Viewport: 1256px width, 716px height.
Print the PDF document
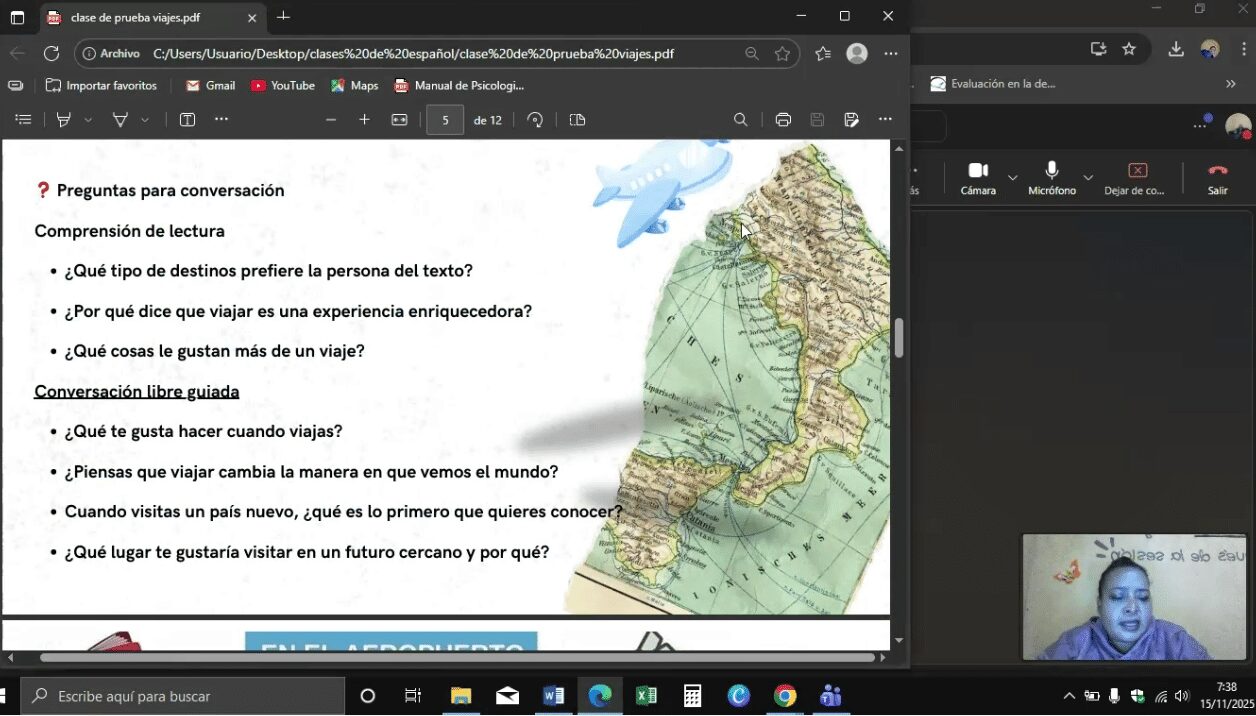pyautogui.click(x=783, y=120)
